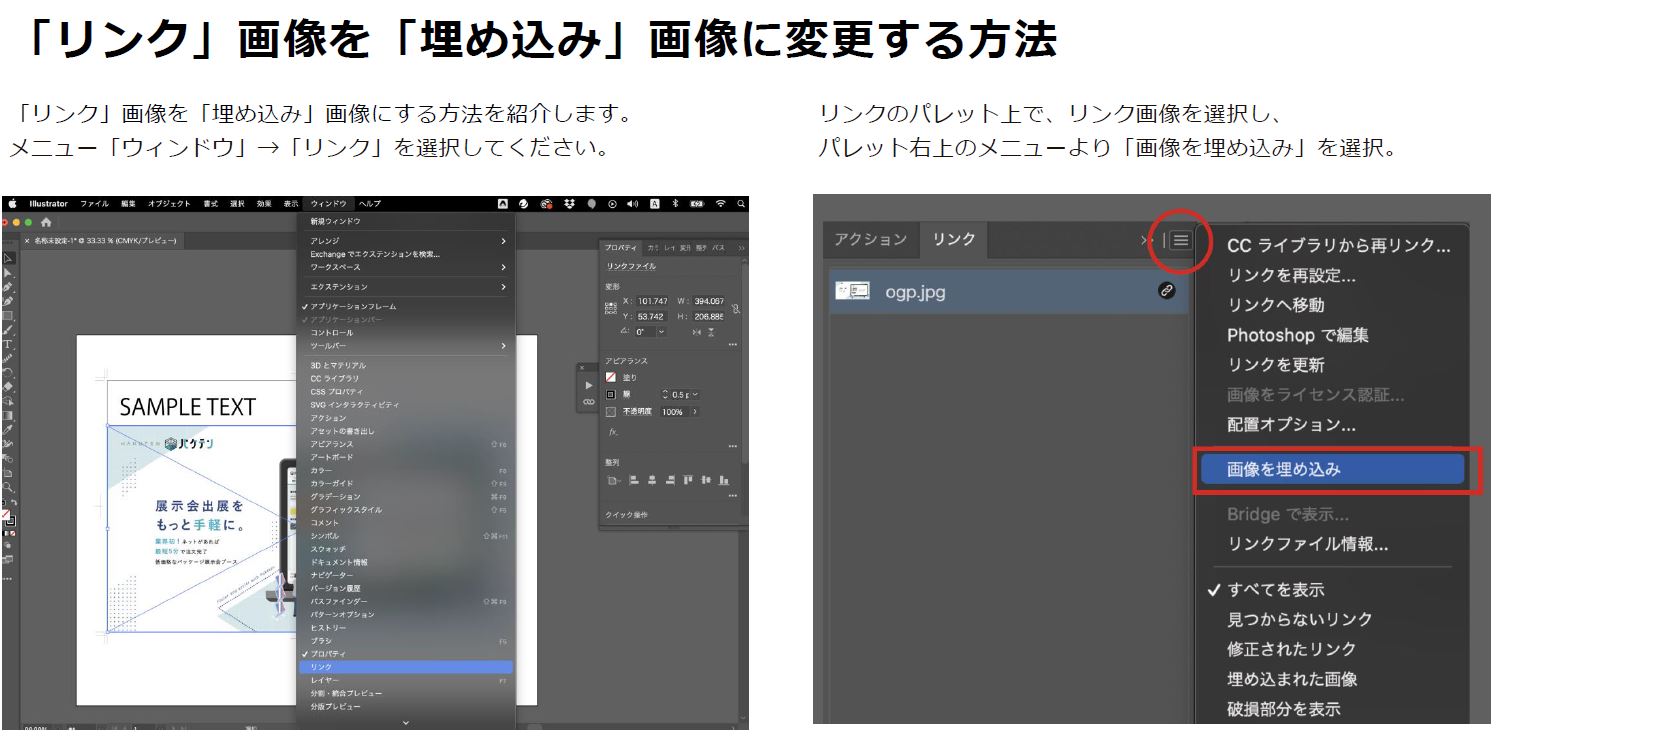Click play icon in small floating panel
The image size is (1656, 742).
tap(589, 385)
